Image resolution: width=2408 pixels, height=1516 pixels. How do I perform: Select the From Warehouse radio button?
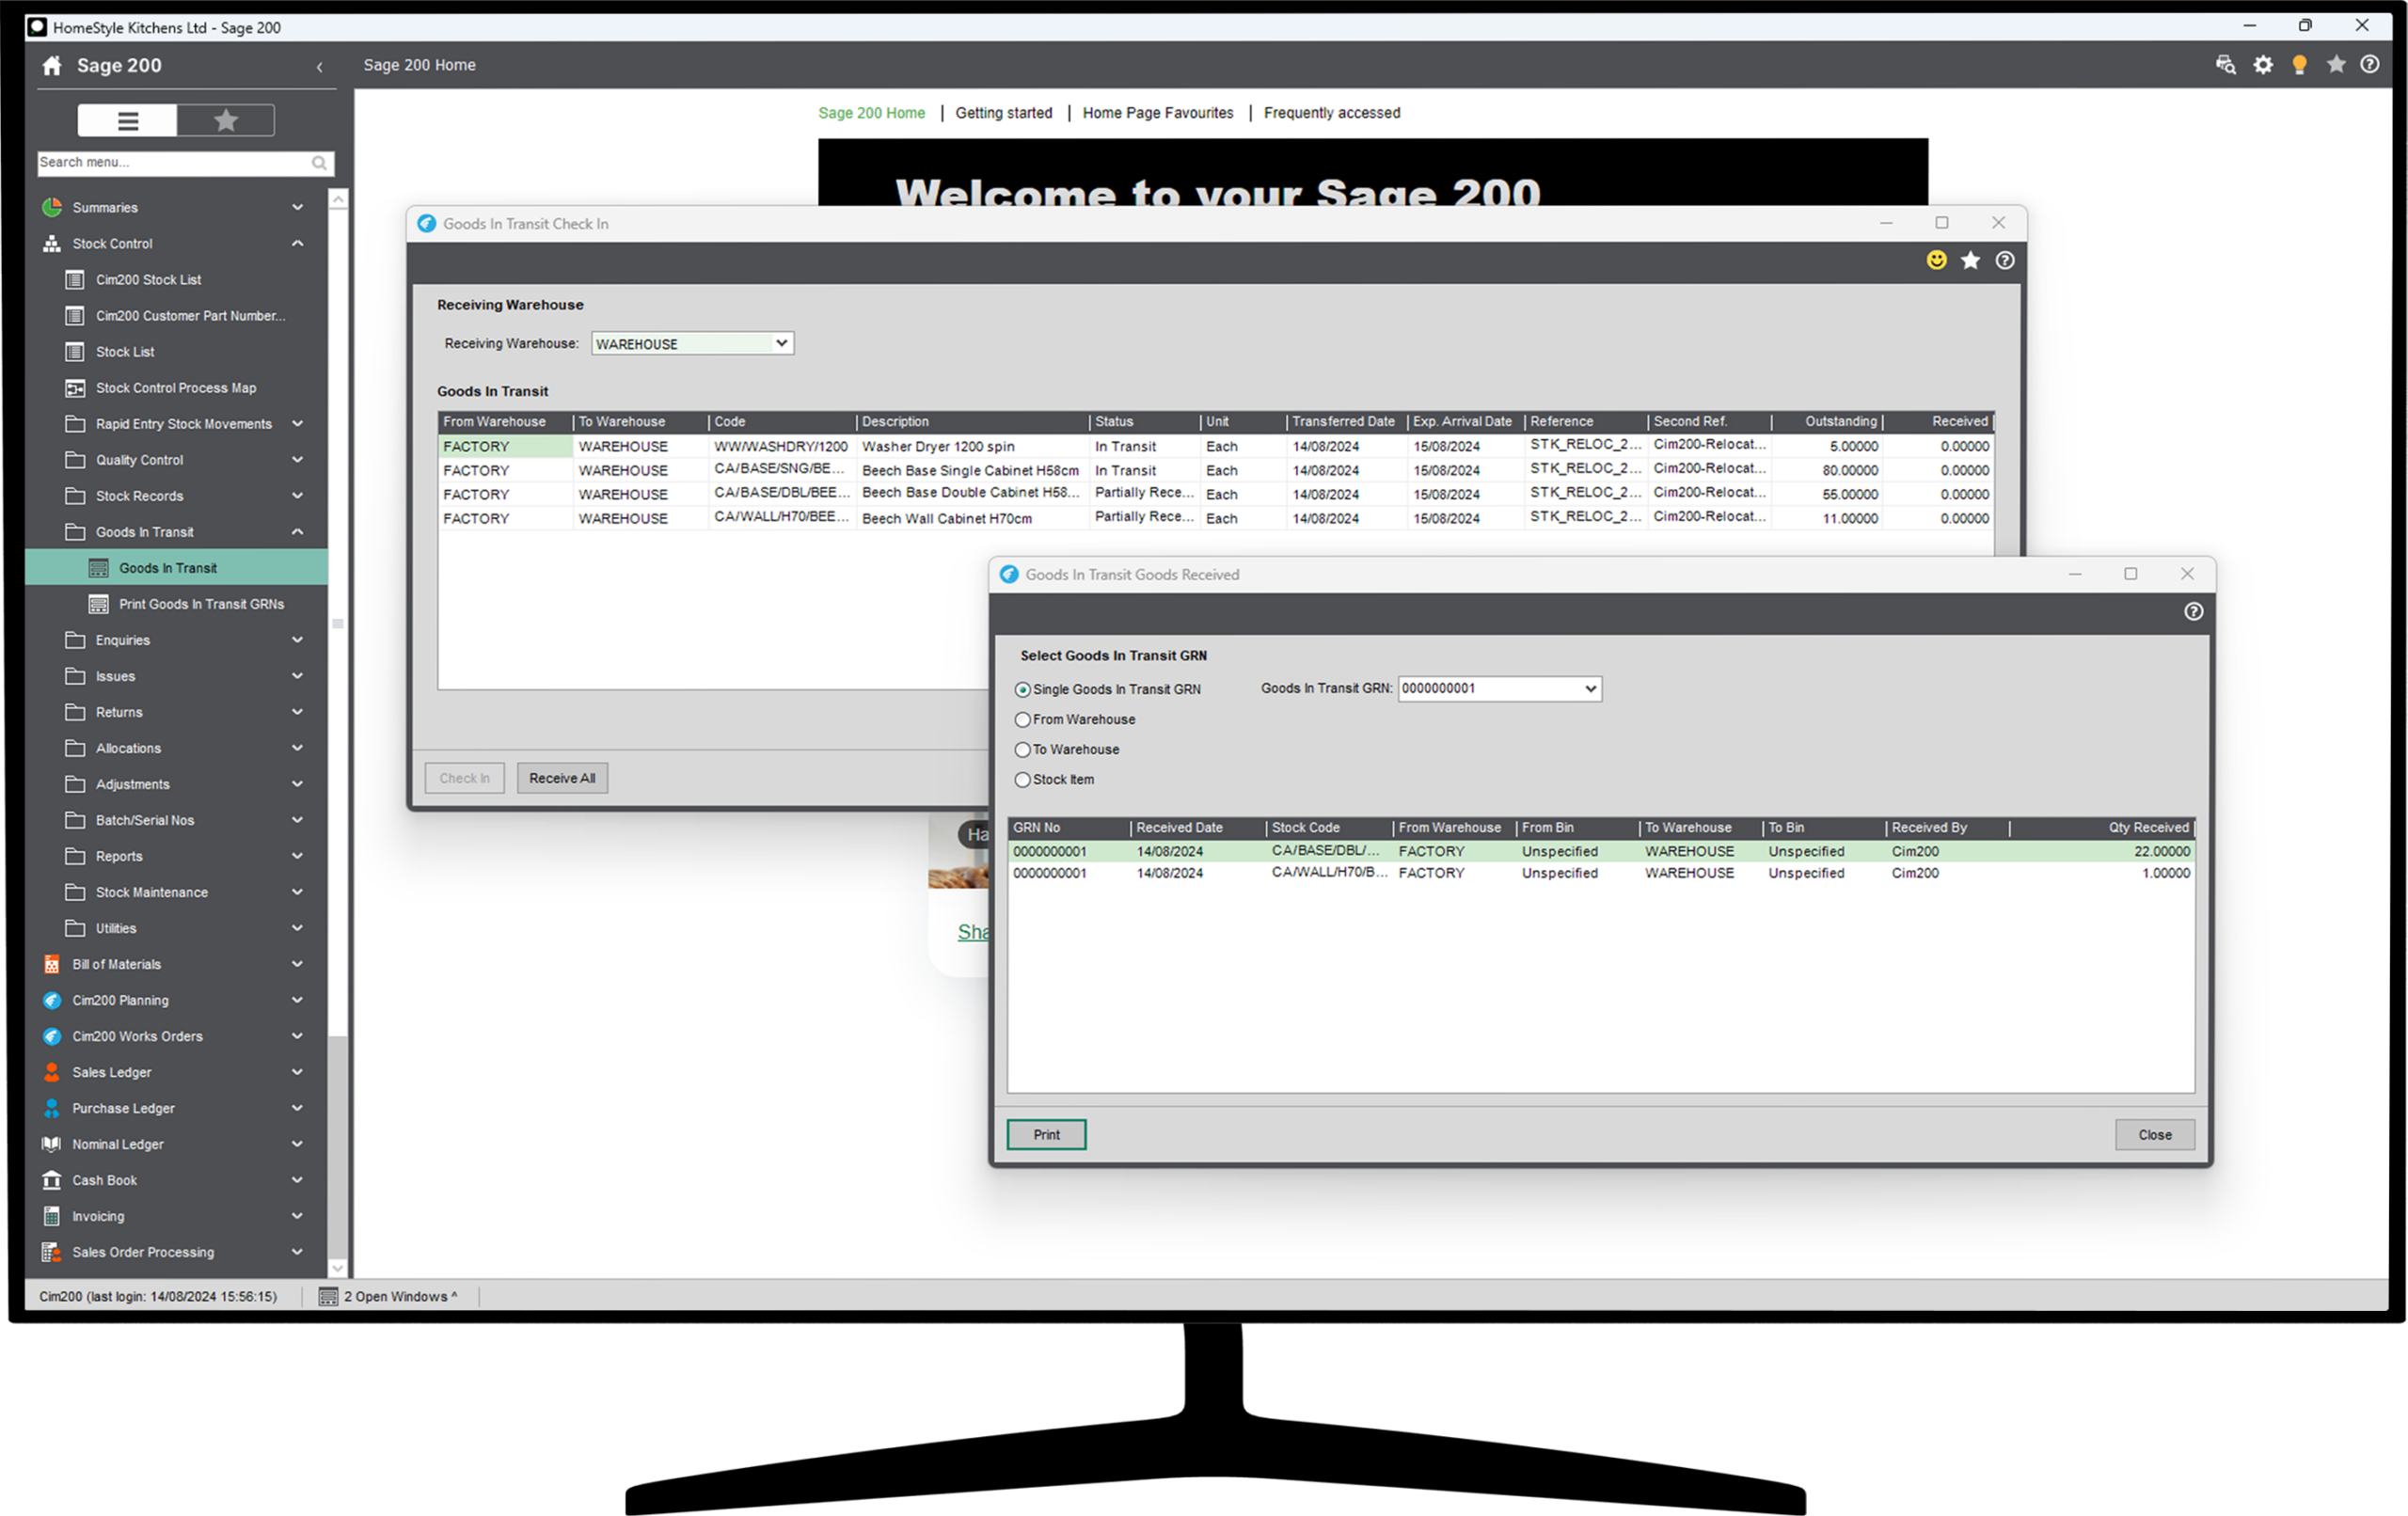click(x=1022, y=720)
